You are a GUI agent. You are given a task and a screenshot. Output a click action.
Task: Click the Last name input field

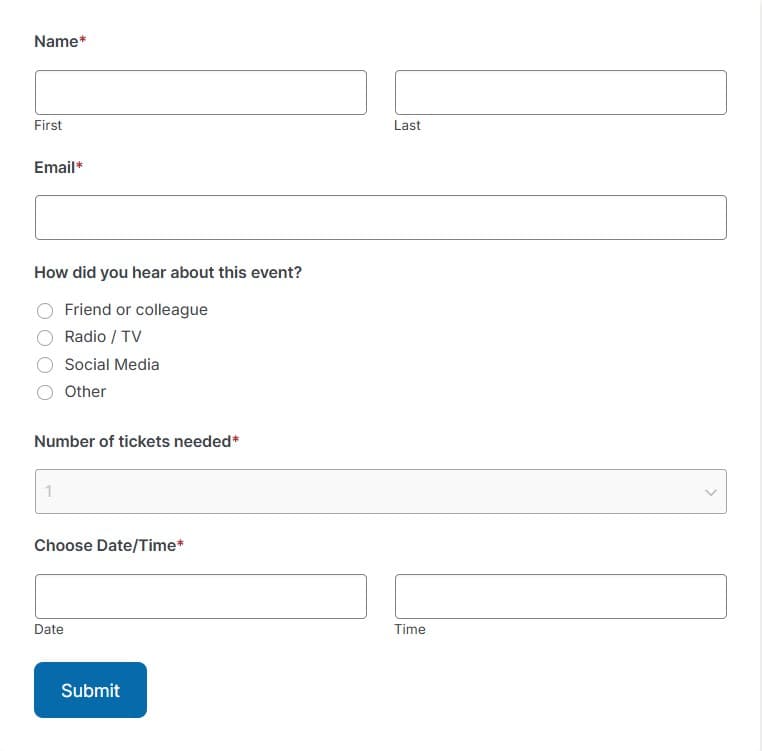pos(561,92)
